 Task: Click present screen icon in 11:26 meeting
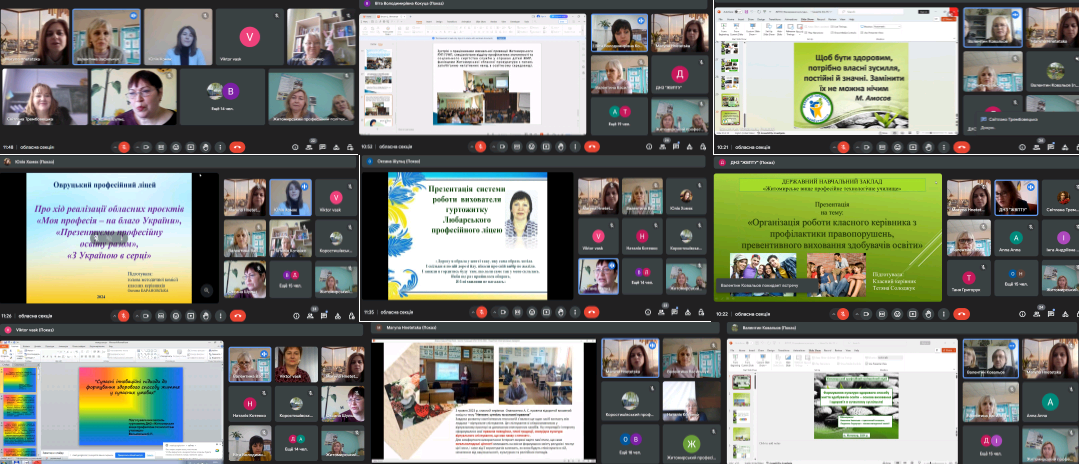pos(190,316)
